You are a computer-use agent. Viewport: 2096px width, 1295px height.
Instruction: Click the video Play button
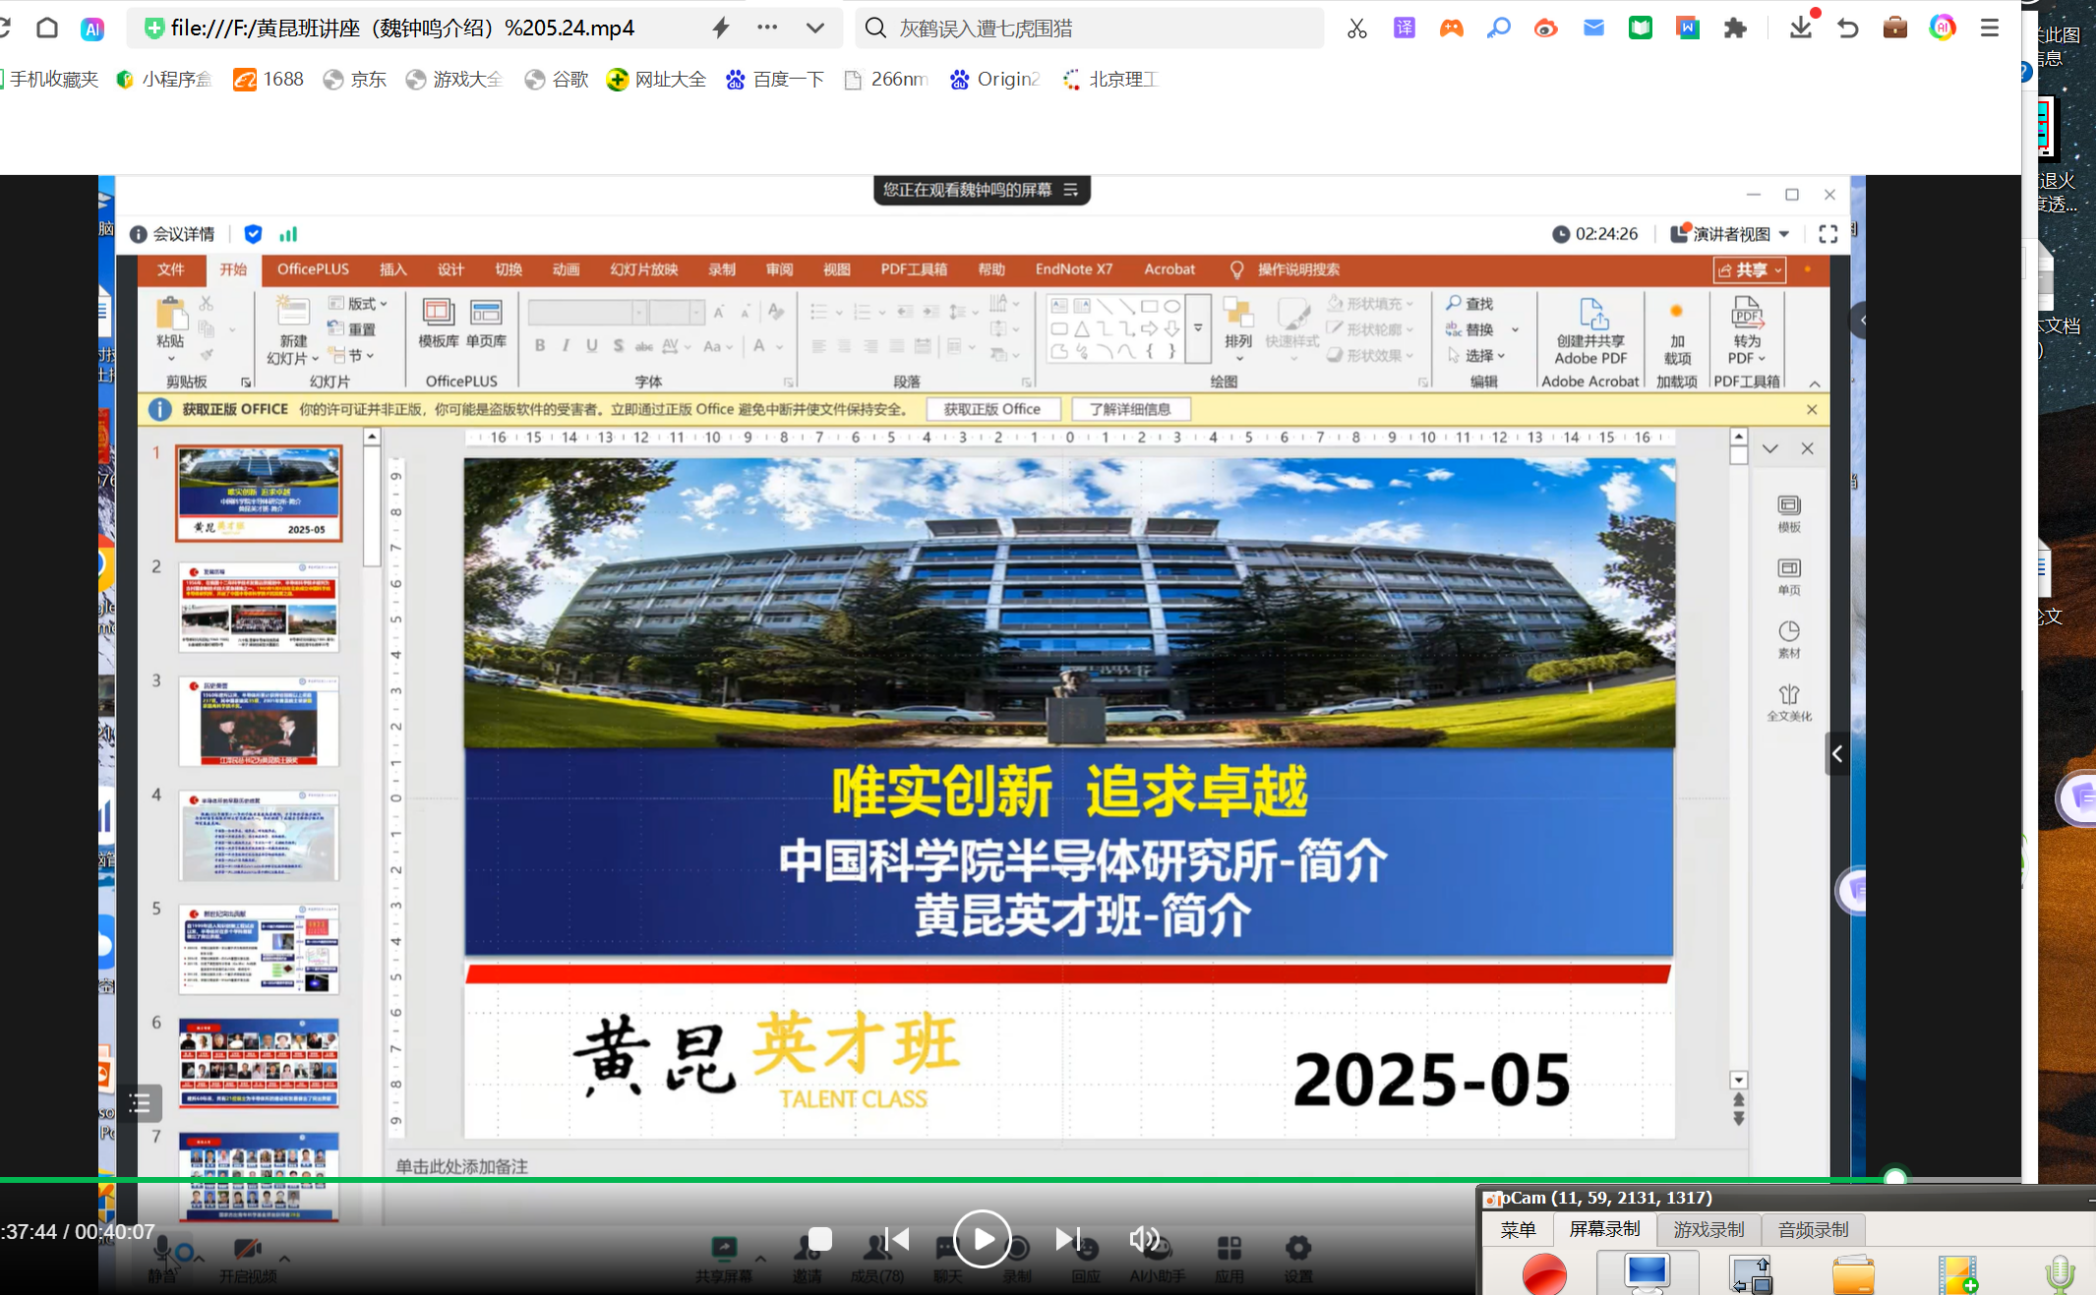[981, 1239]
